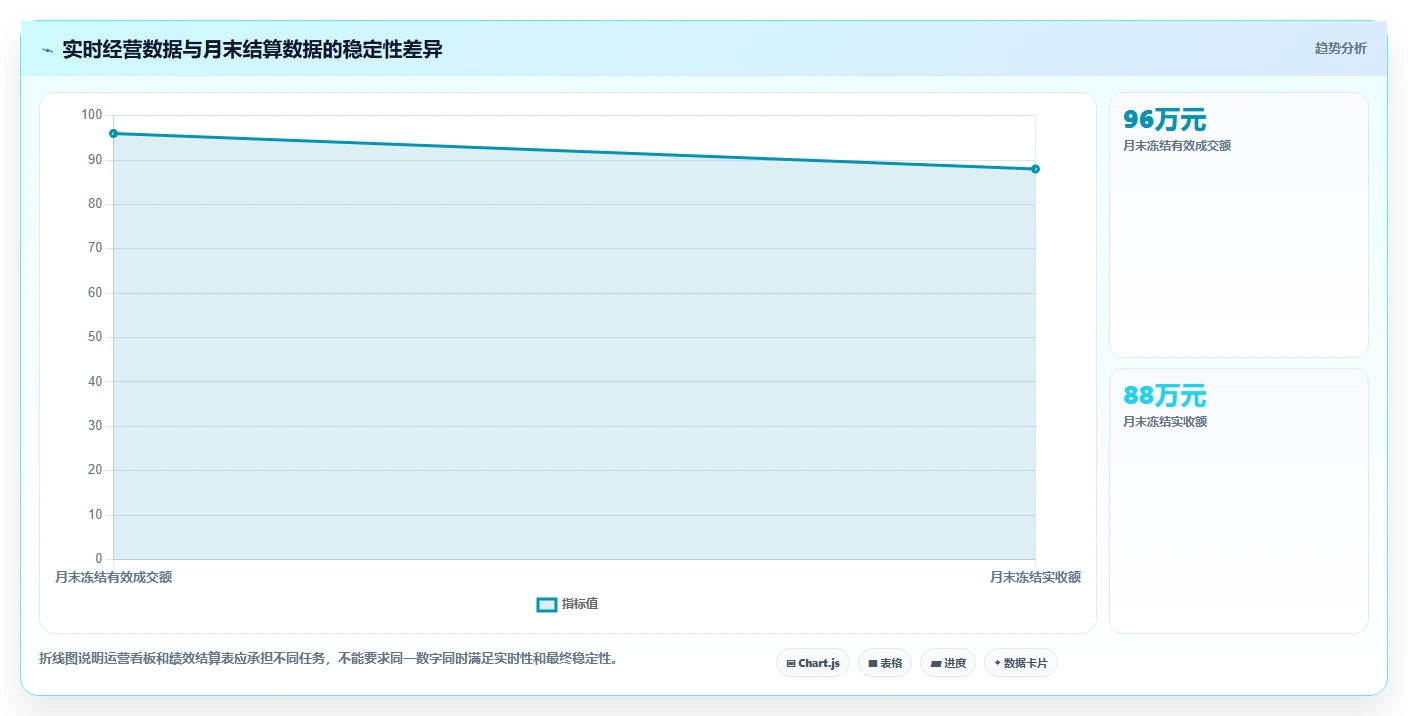Click the y-axis label 0

tap(99, 558)
